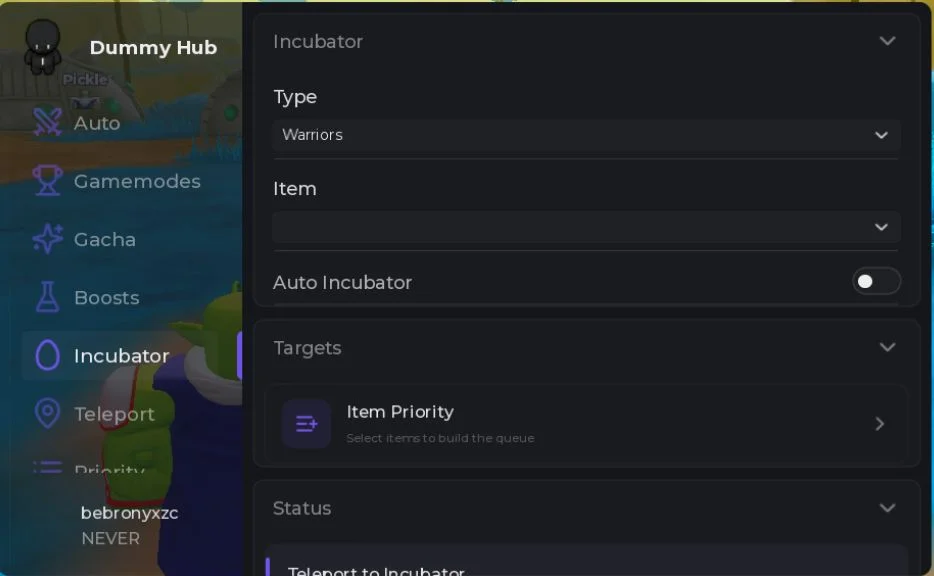Image resolution: width=934 pixels, height=576 pixels.
Task: Collapse the Status section chevron
Action: (887, 508)
